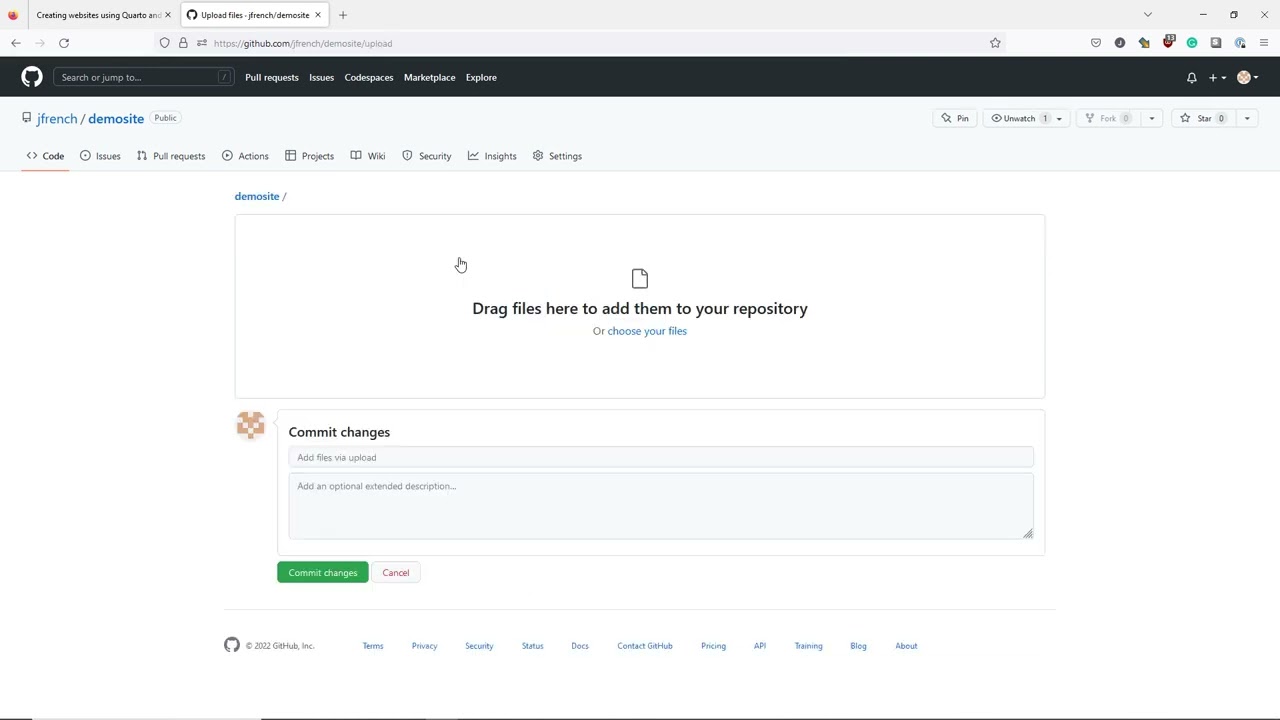
Task: Open the jfrench owner link
Action: (57, 119)
